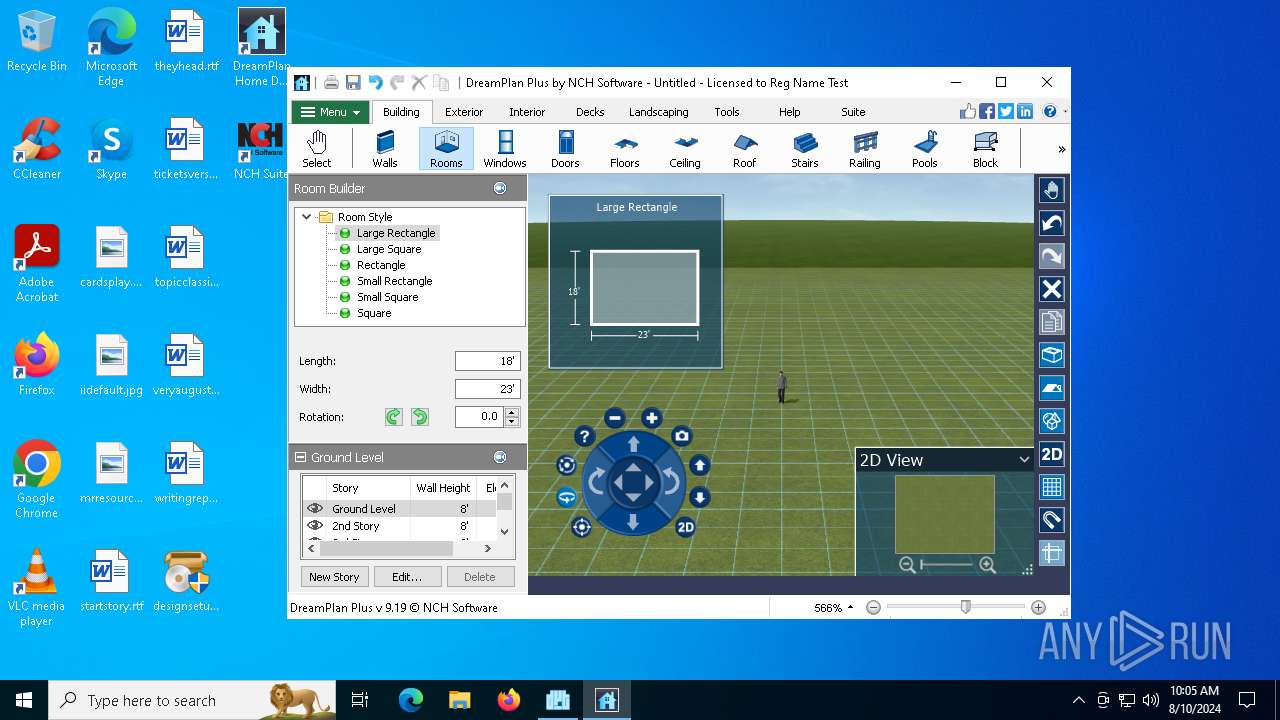Toggle visibility of 2nd Story
This screenshot has width=1280, height=720.
tap(315, 526)
